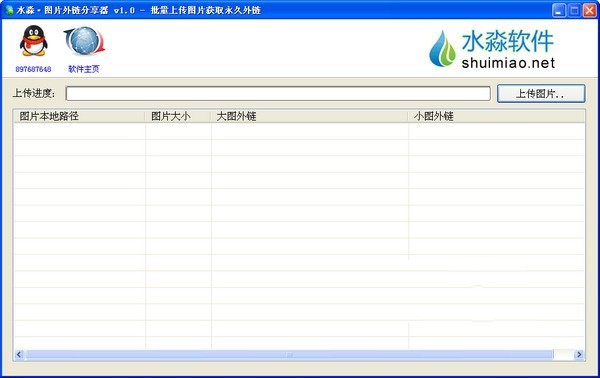The width and height of the screenshot is (600, 378).
Task: Click the QQ number 897687648 link
Action: [33, 69]
